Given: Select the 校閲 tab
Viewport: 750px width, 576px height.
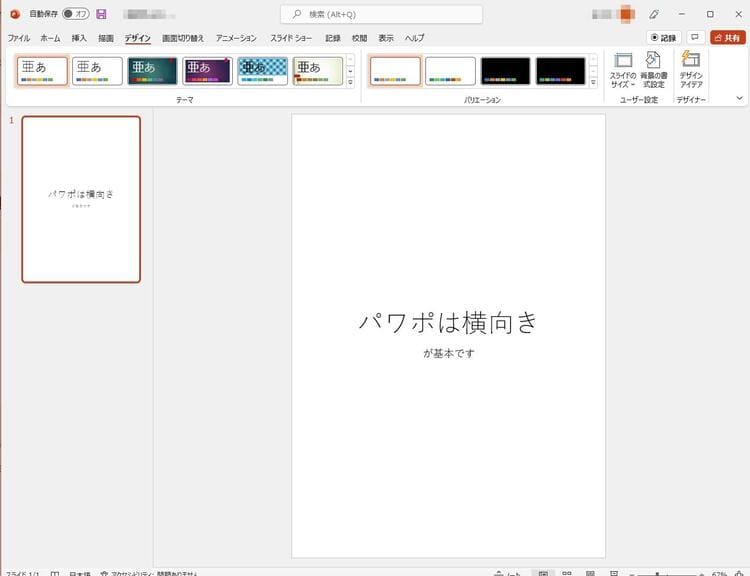Looking at the screenshot, I should 359,38.
